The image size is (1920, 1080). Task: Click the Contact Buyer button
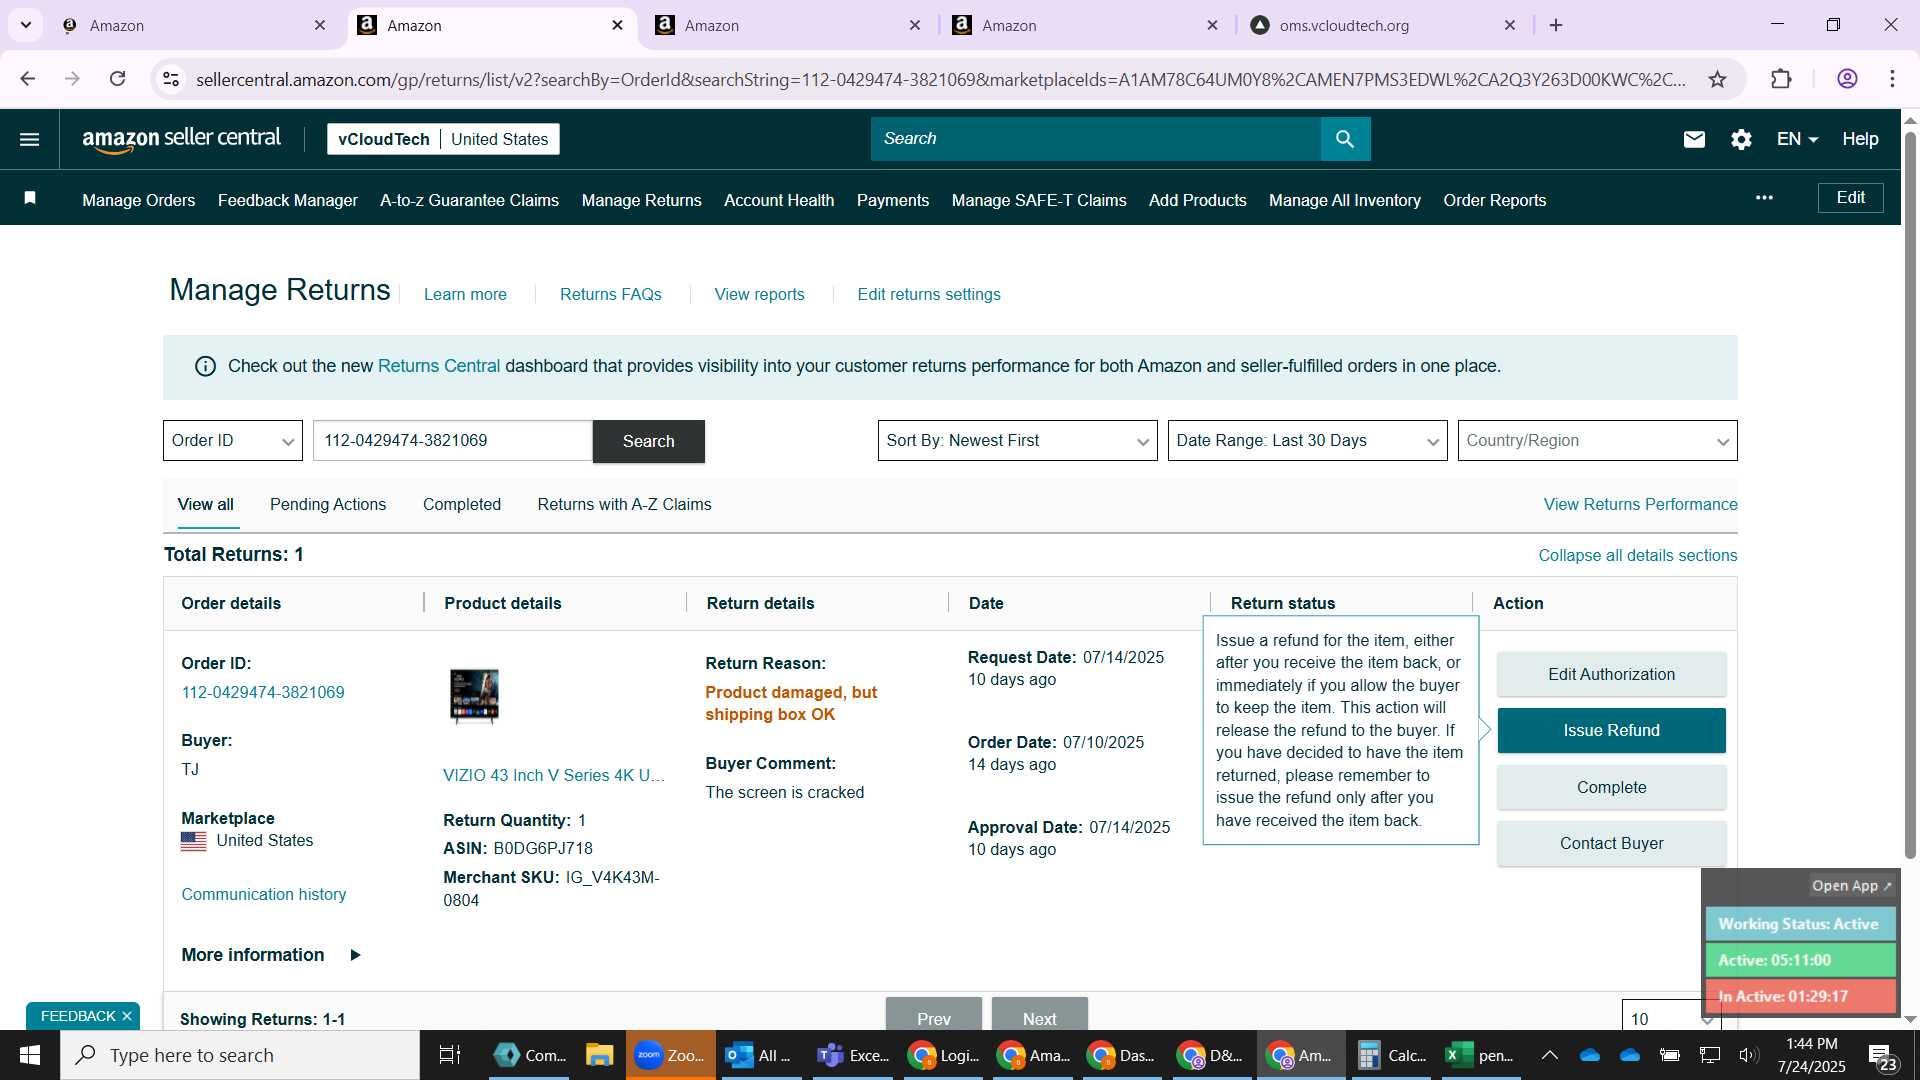click(x=1611, y=844)
